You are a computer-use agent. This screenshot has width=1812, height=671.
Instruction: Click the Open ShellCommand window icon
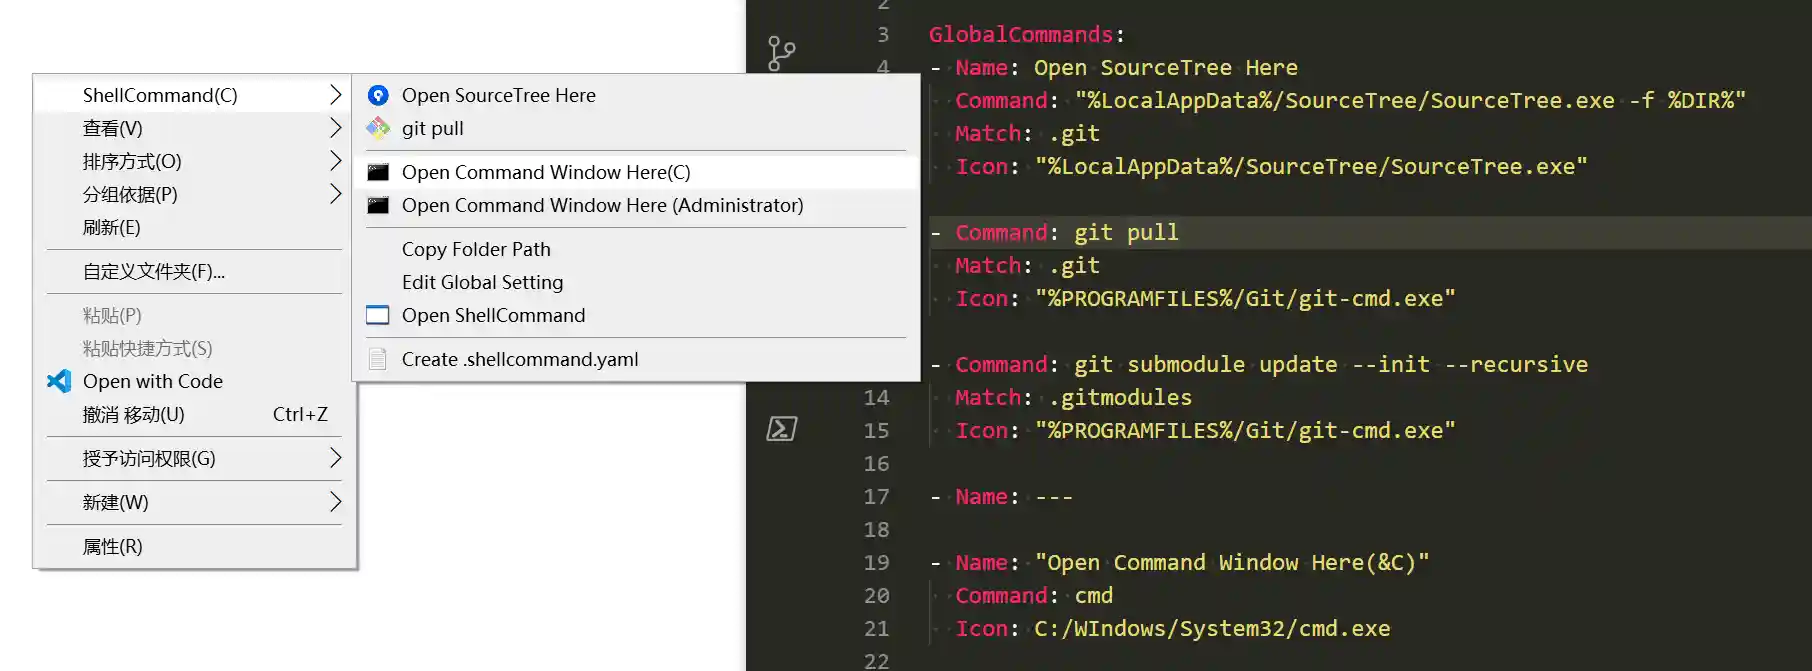click(x=378, y=315)
